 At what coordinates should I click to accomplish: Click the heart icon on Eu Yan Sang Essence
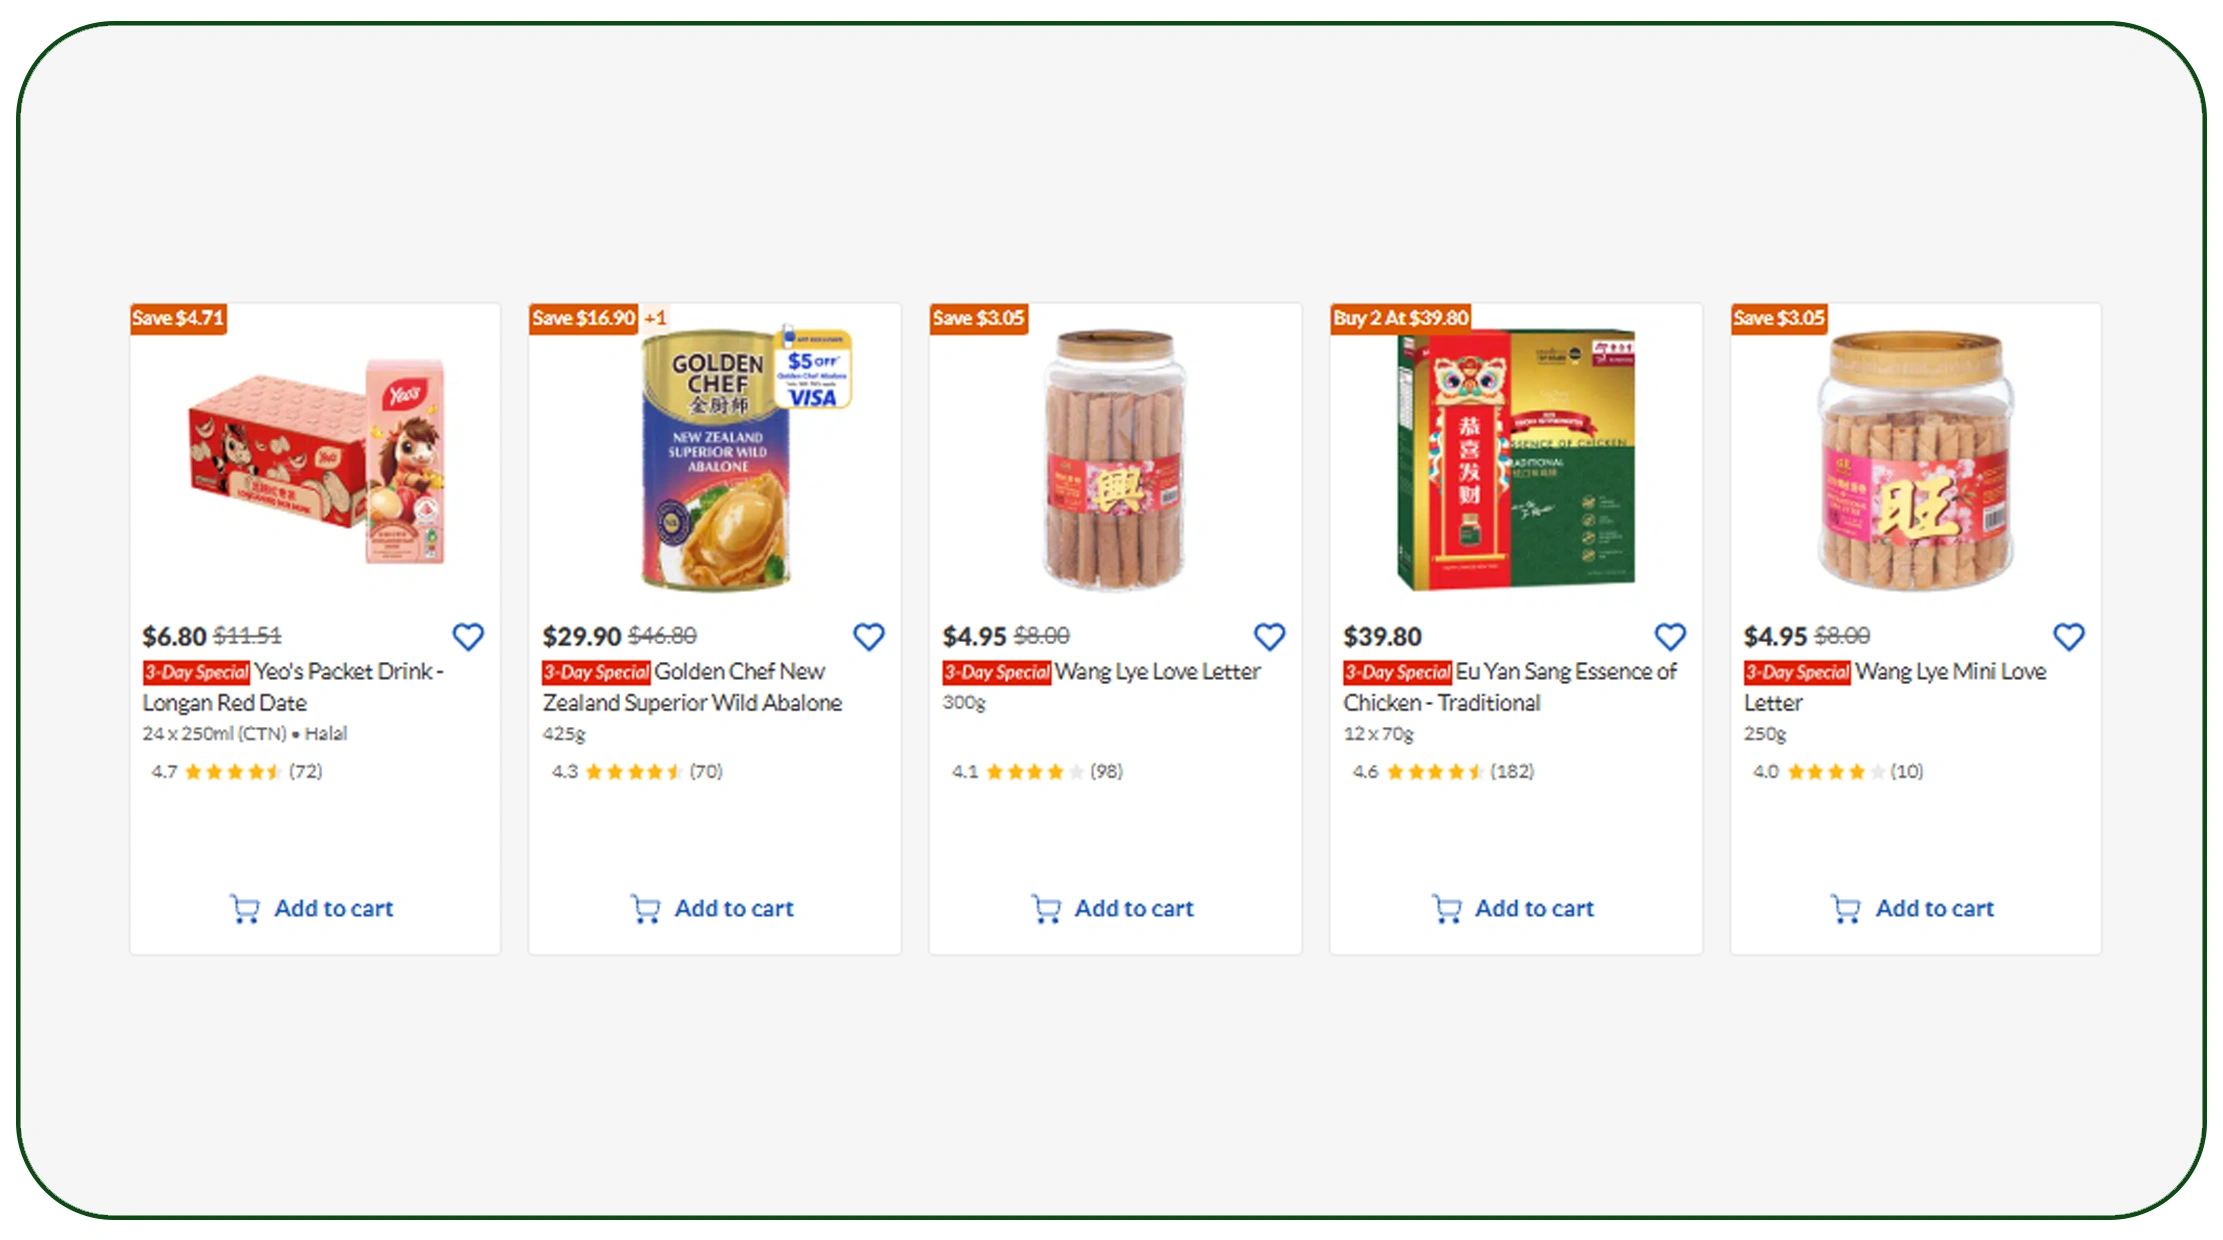point(1669,636)
